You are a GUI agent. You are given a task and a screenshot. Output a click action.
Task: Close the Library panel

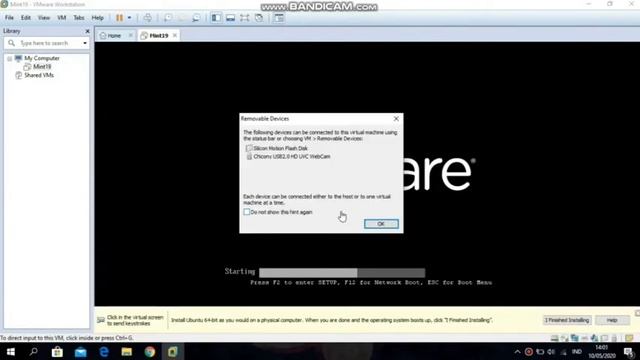click(x=87, y=31)
